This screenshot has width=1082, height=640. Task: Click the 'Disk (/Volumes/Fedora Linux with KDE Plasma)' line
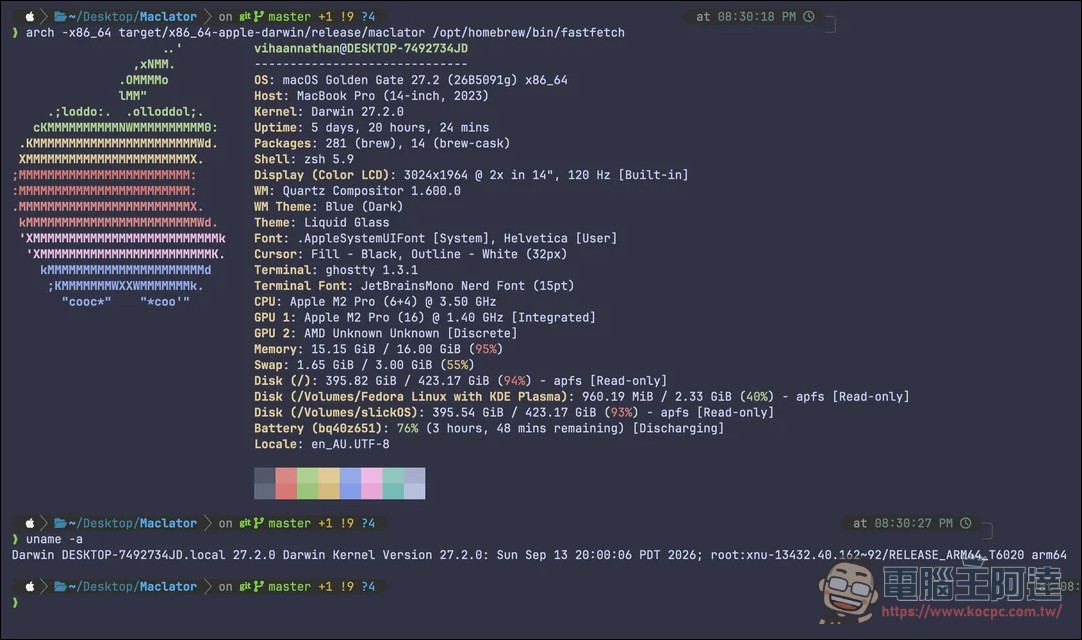[x=582, y=398]
